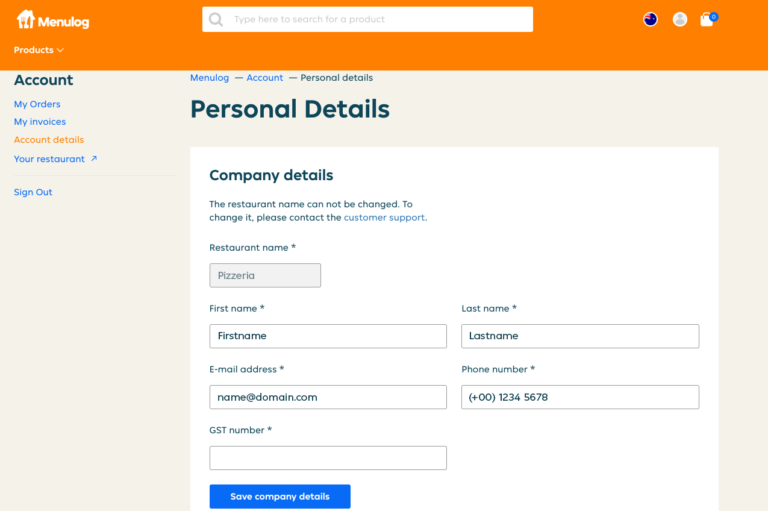Image resolution: width=768 pixels, height=511 pixels.
Task: Open the shopping cart icon
Action: [x=707, y=19]
